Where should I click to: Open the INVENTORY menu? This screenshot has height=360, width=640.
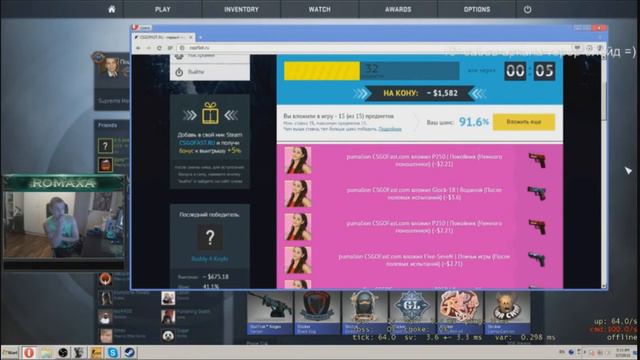coord(241,9)
